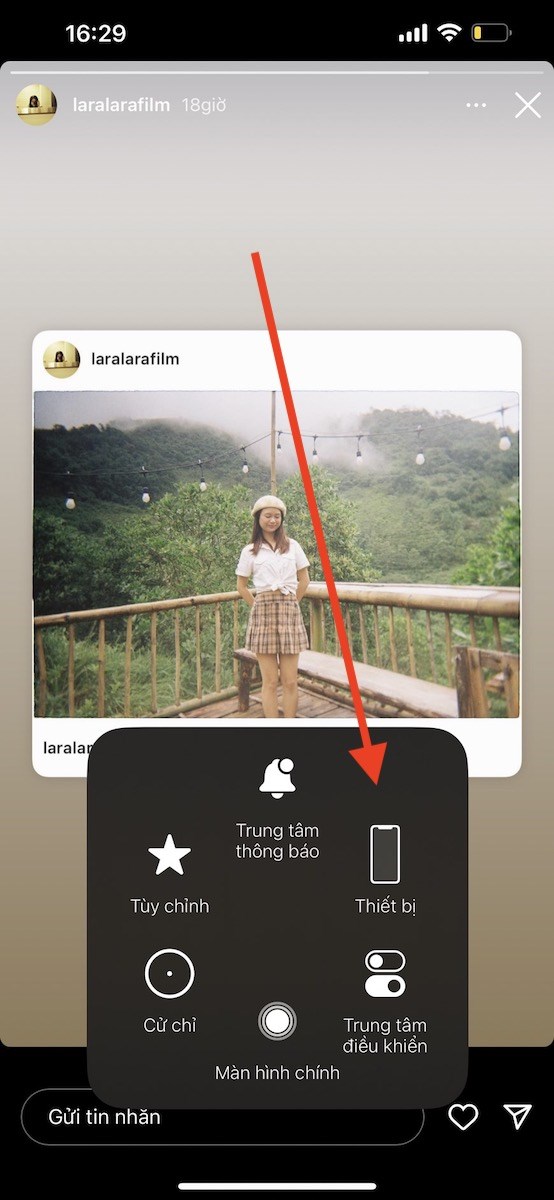This screenshot has height=1200, width=554.
Task: Like the story with heart icon
Action: tap(463, 1117)
